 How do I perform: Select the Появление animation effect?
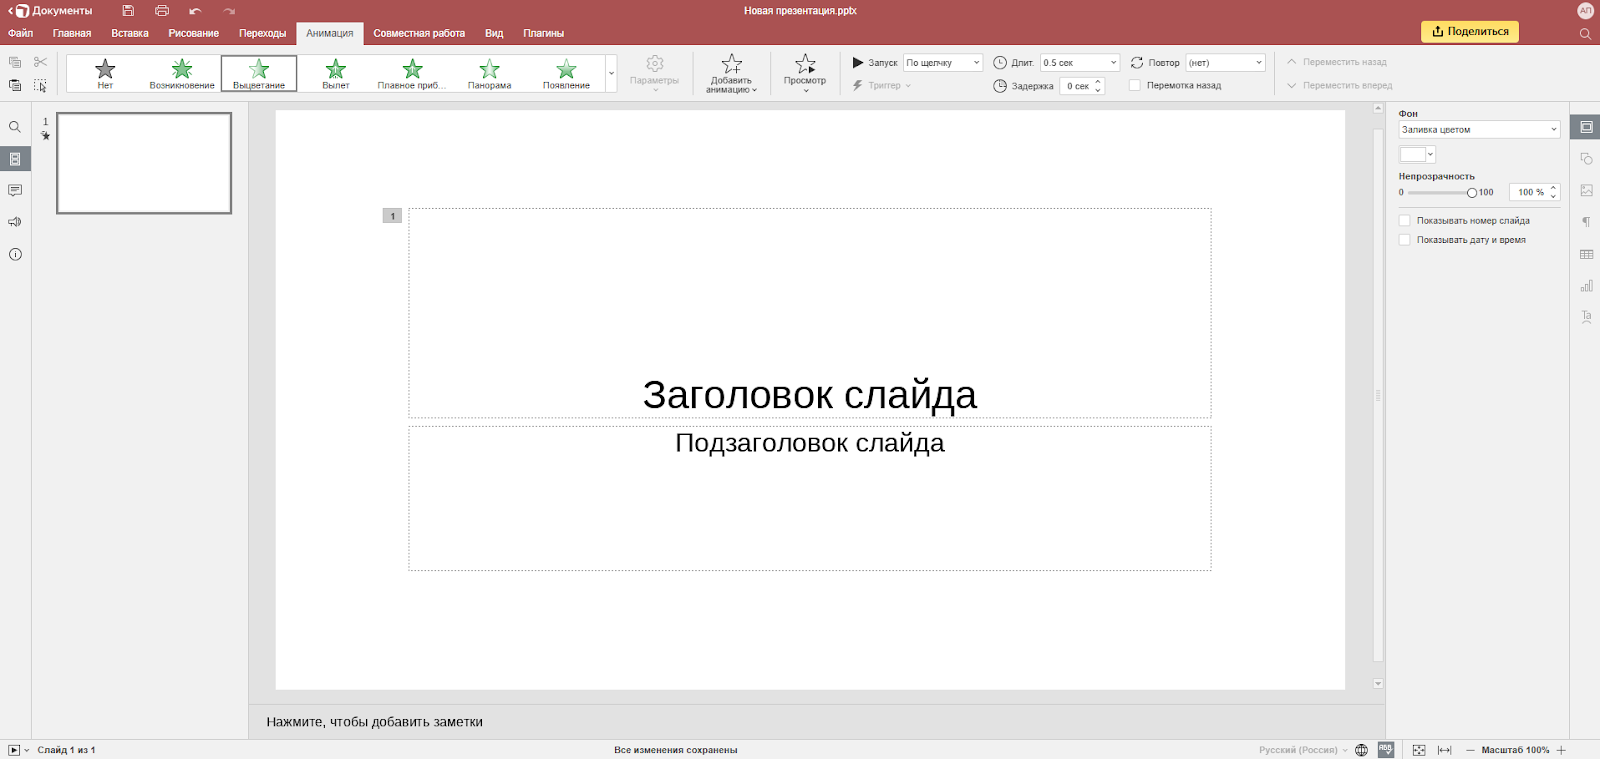(x=566, y=73)
